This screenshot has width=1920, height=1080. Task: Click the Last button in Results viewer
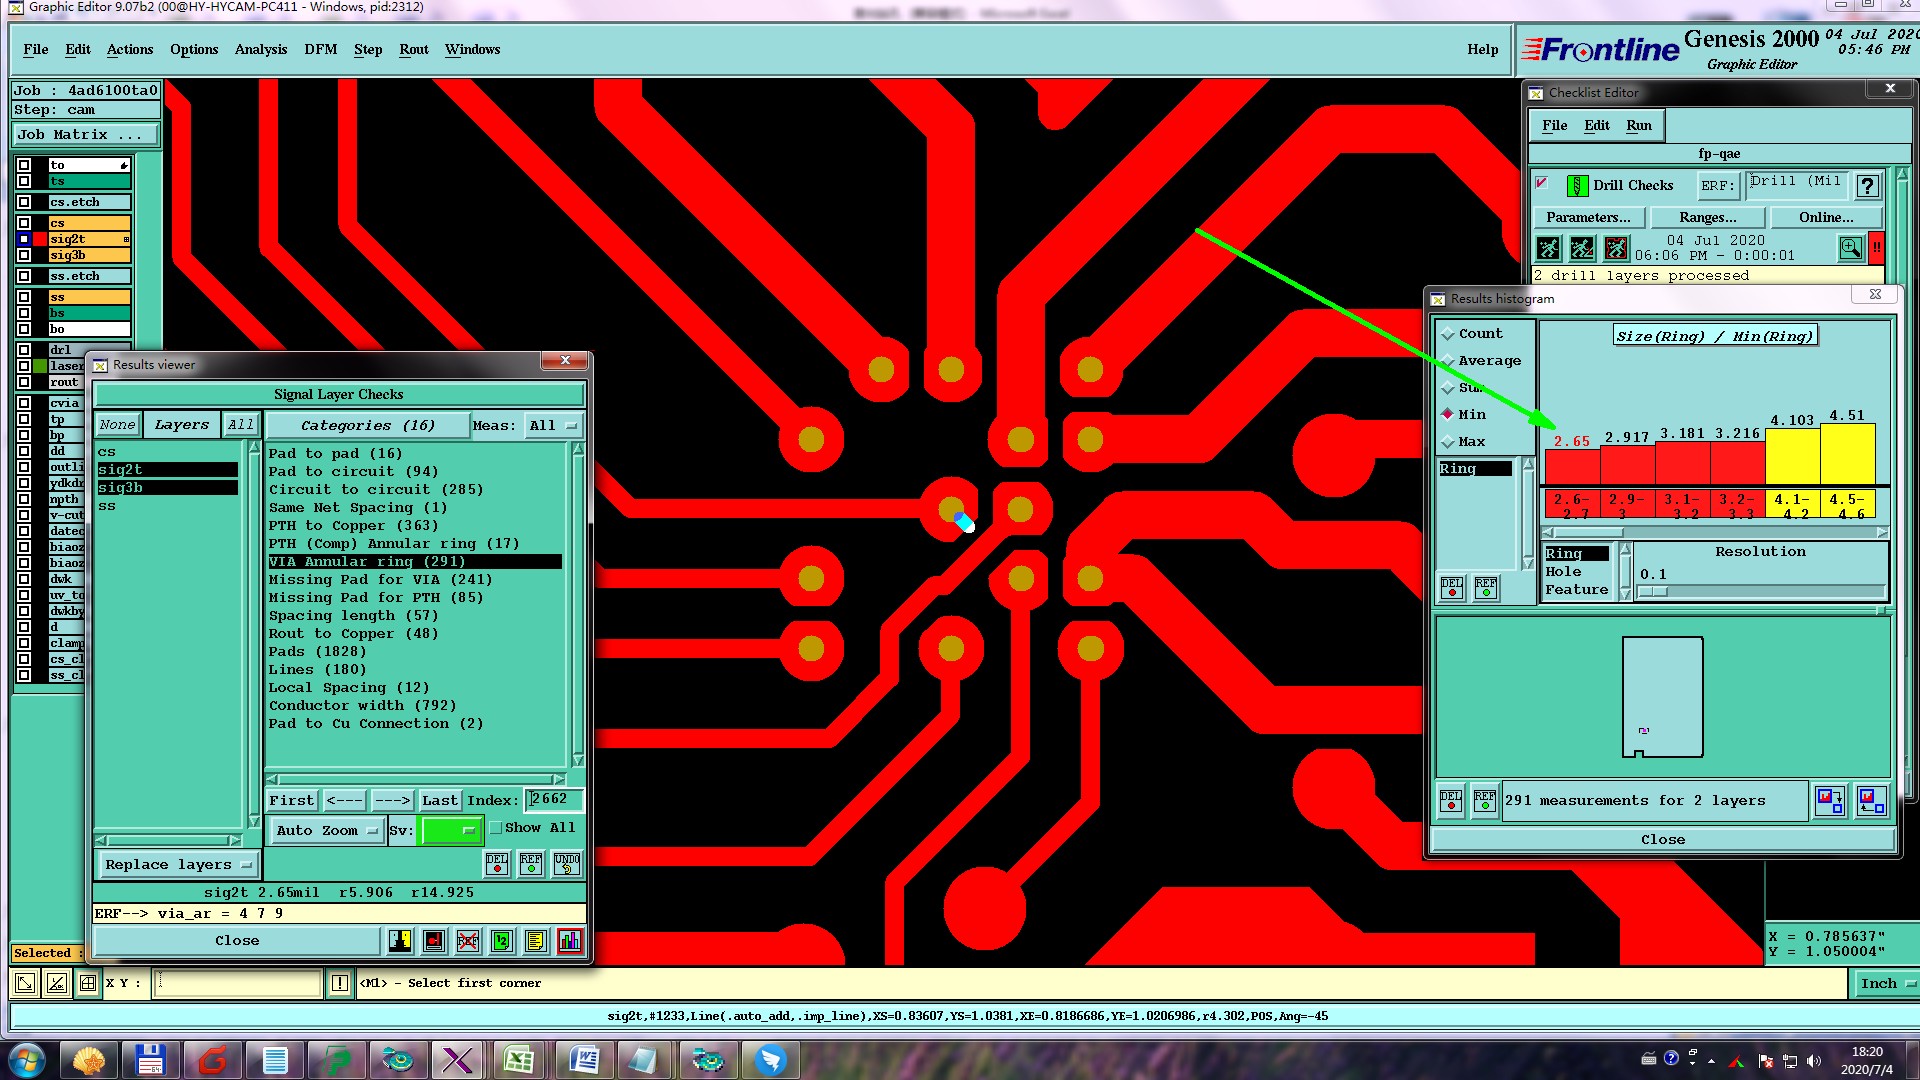pos(440,801)
